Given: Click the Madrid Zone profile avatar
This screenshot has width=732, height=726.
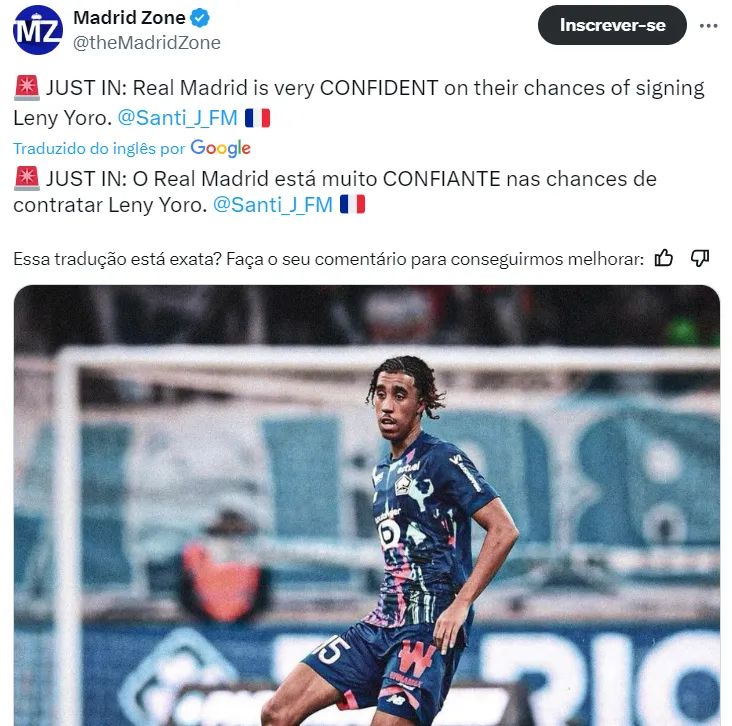Looking at the screenshot, I should pos(38,30).
